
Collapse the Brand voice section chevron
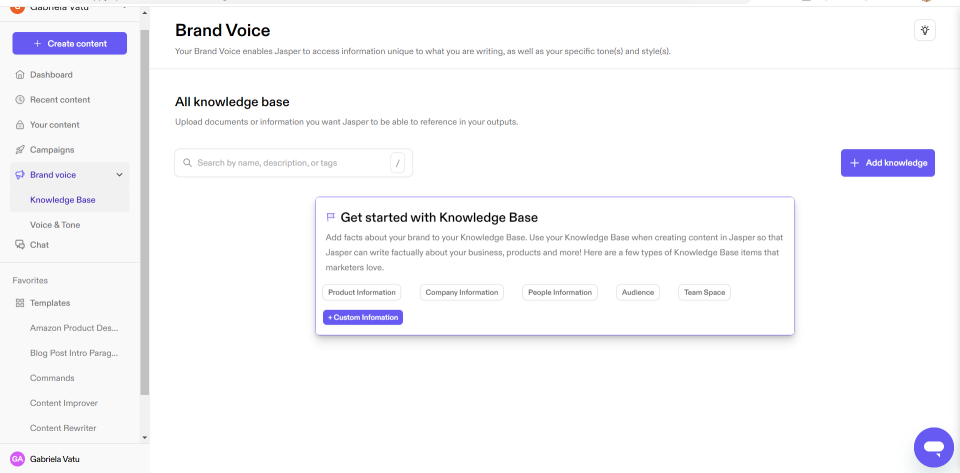click(120, 175)
